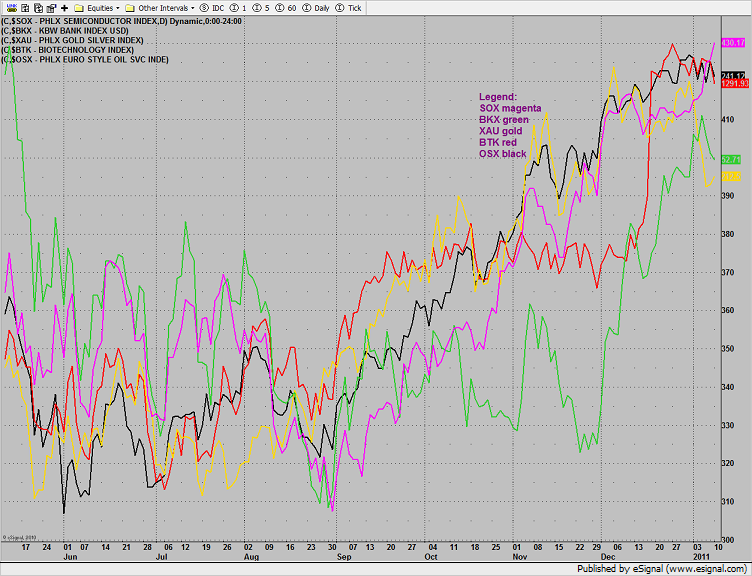
Task: Click the refresh chart window icon
Action: click(x=38, y=8)
